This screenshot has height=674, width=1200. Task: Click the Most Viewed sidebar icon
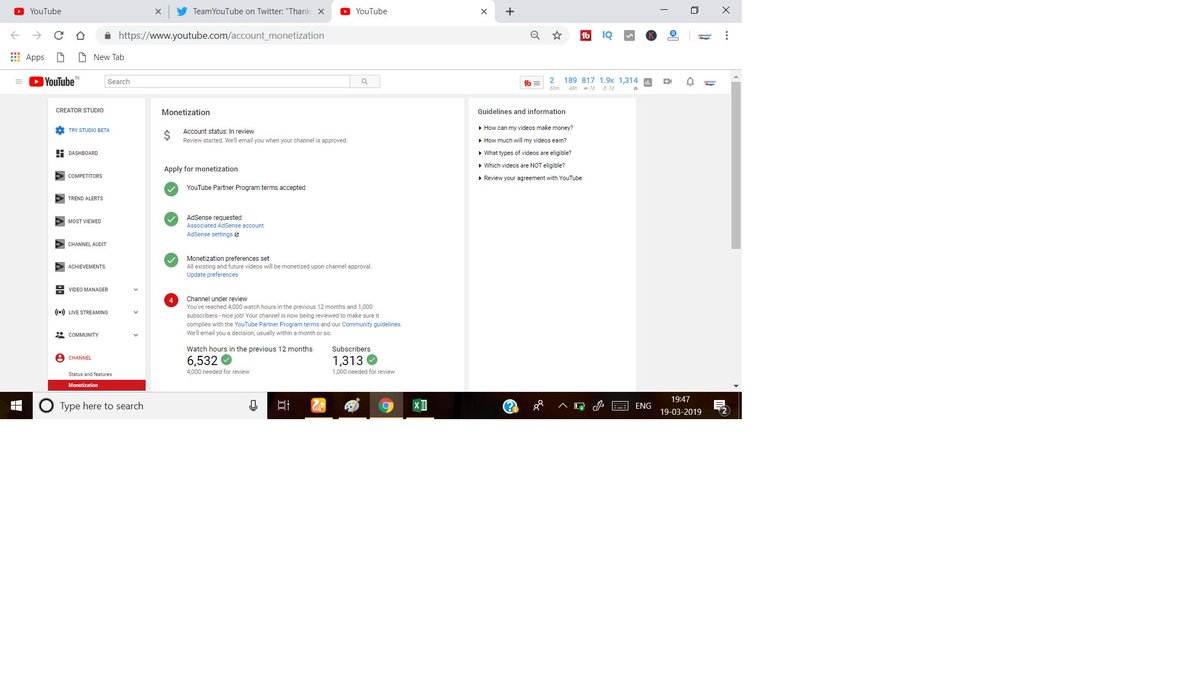[60, 221]
